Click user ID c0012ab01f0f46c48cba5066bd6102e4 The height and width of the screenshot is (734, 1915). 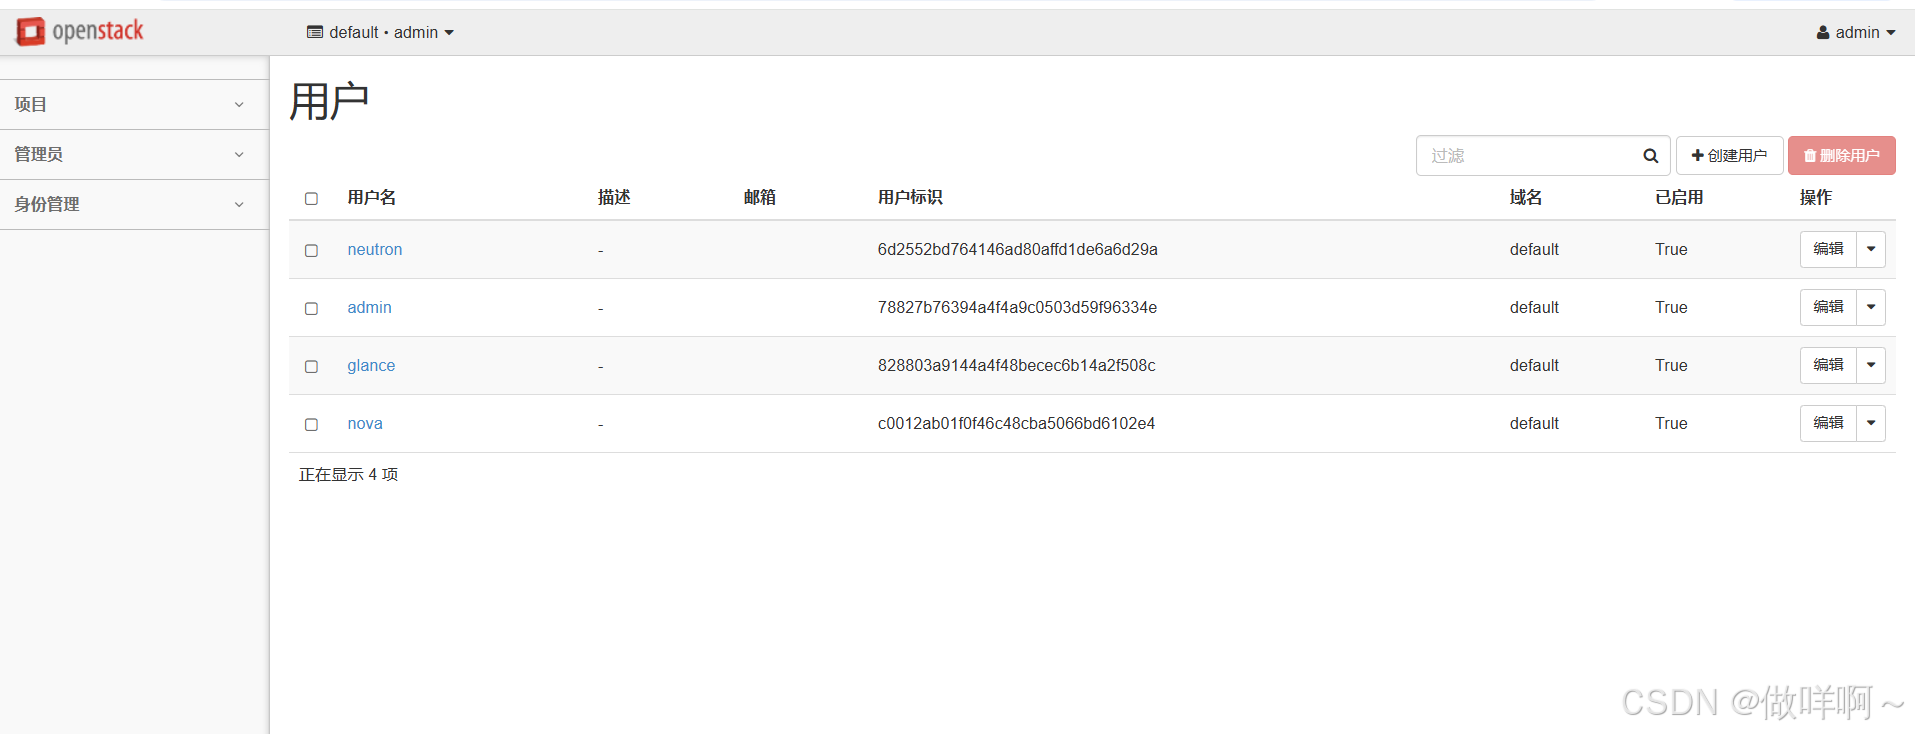click(1016, 423)
